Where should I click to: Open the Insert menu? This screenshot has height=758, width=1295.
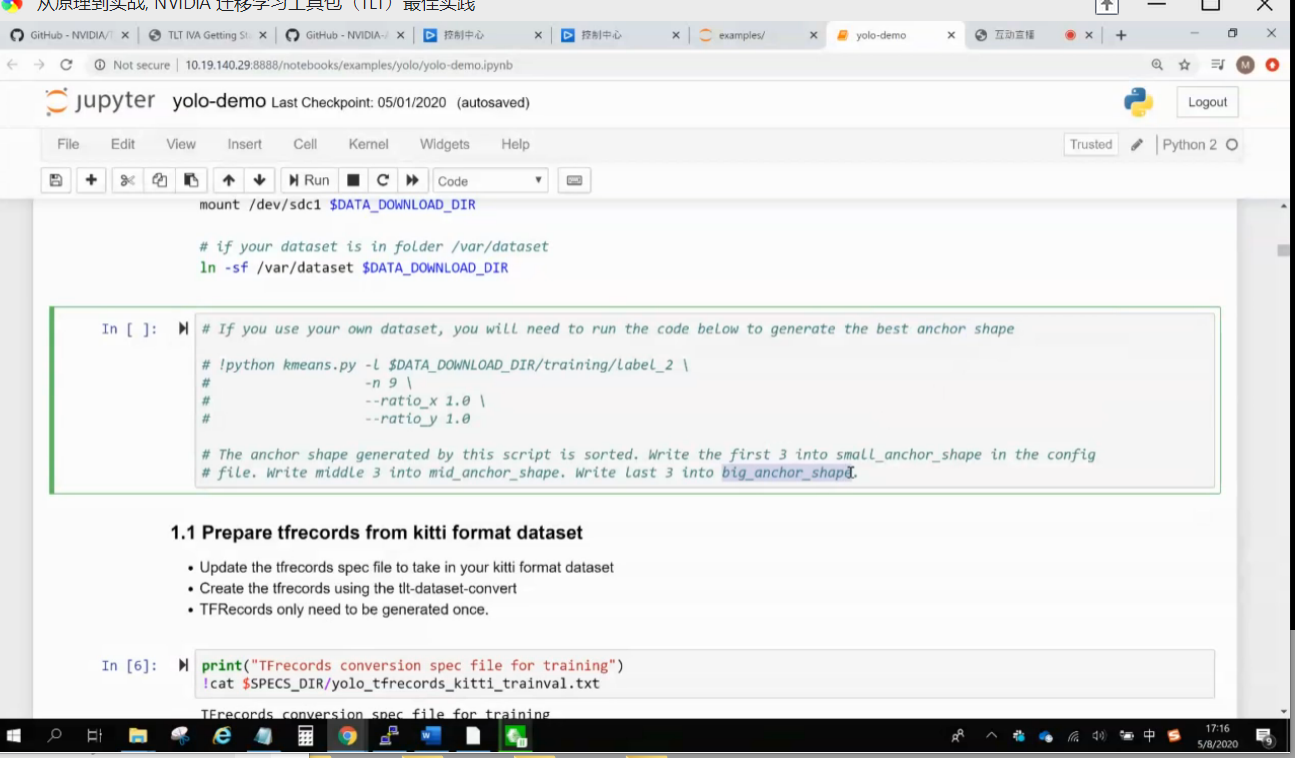coord(244,144)
